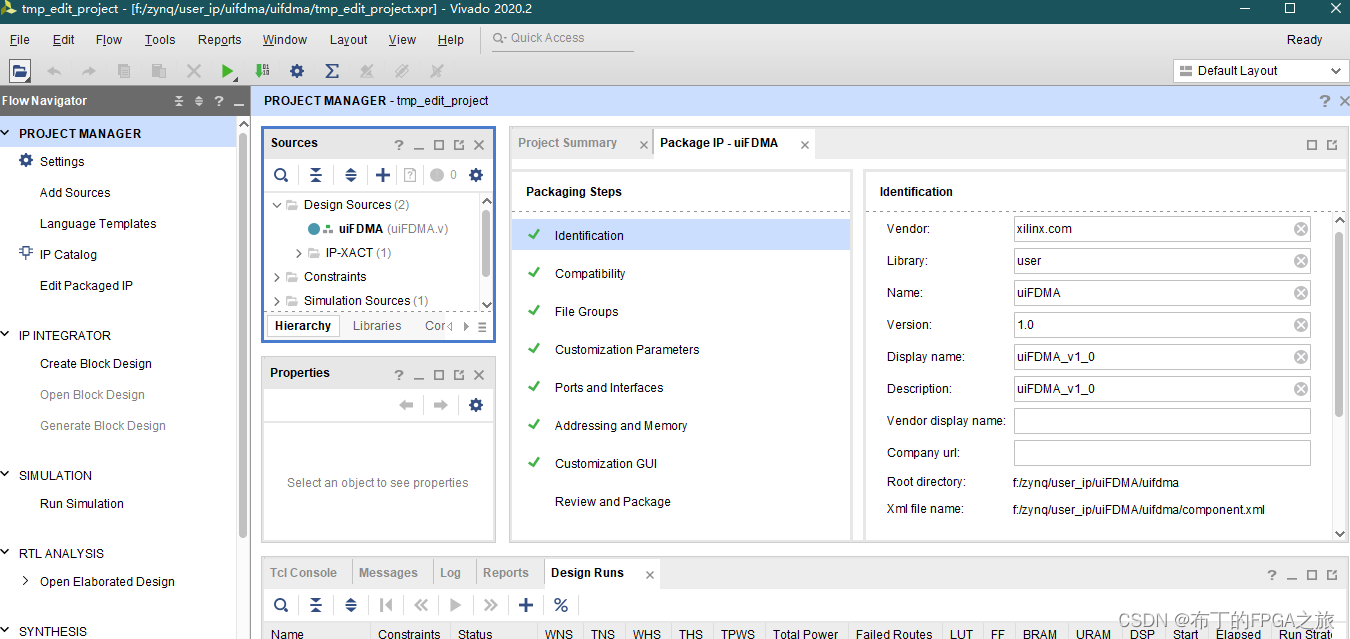This screenshot has height=639, width=1350.
Task: Click the Company url input field
Action: (1162, 453)
